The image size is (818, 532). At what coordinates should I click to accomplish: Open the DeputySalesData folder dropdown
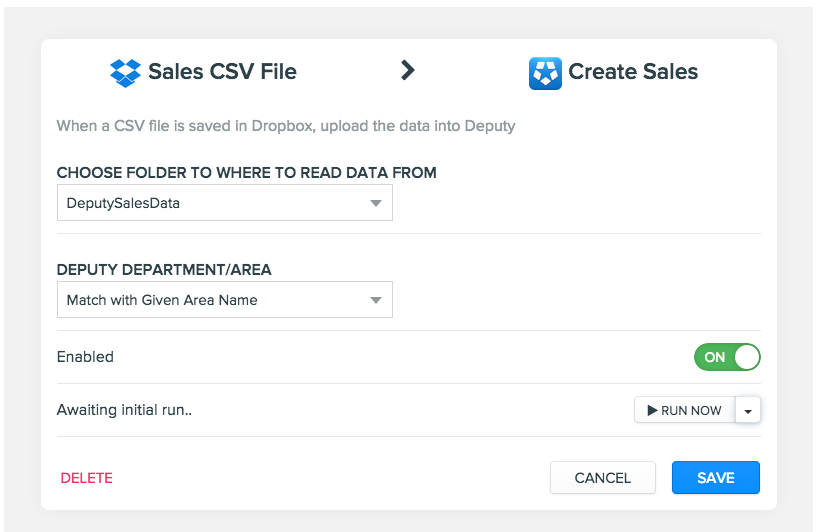[x=225, y=203]
